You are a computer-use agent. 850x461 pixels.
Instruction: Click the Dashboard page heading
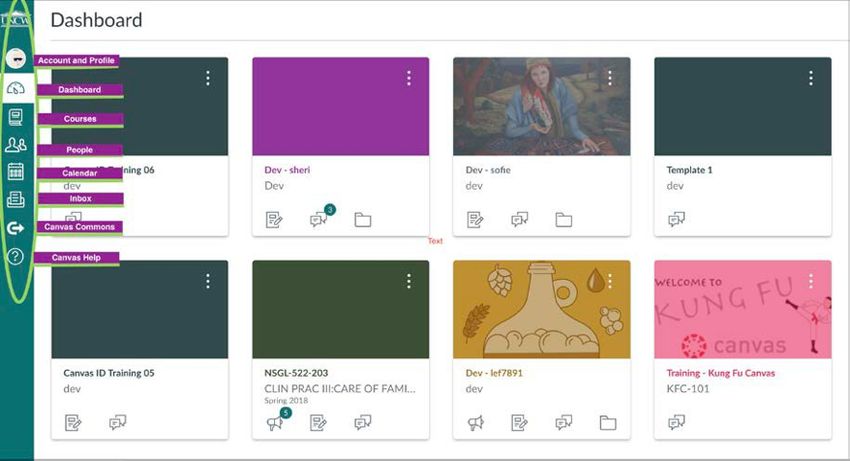(96, 20)
